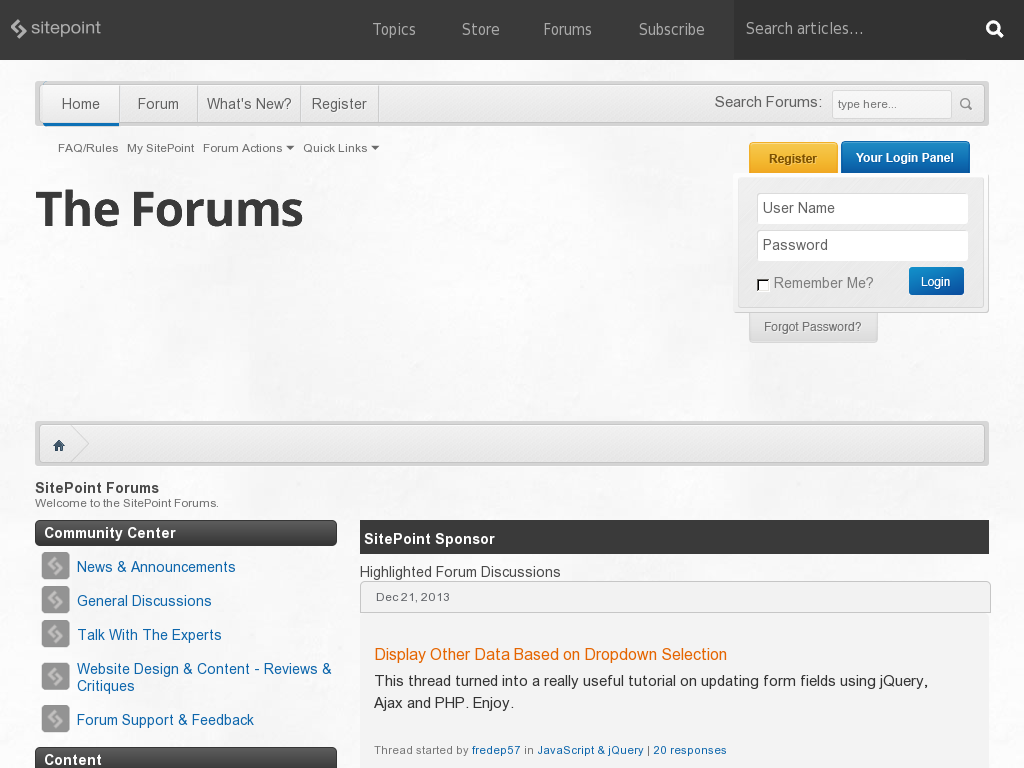Select the What's New? tab
The image size is (1024, 768).
(x=249, y=104)
